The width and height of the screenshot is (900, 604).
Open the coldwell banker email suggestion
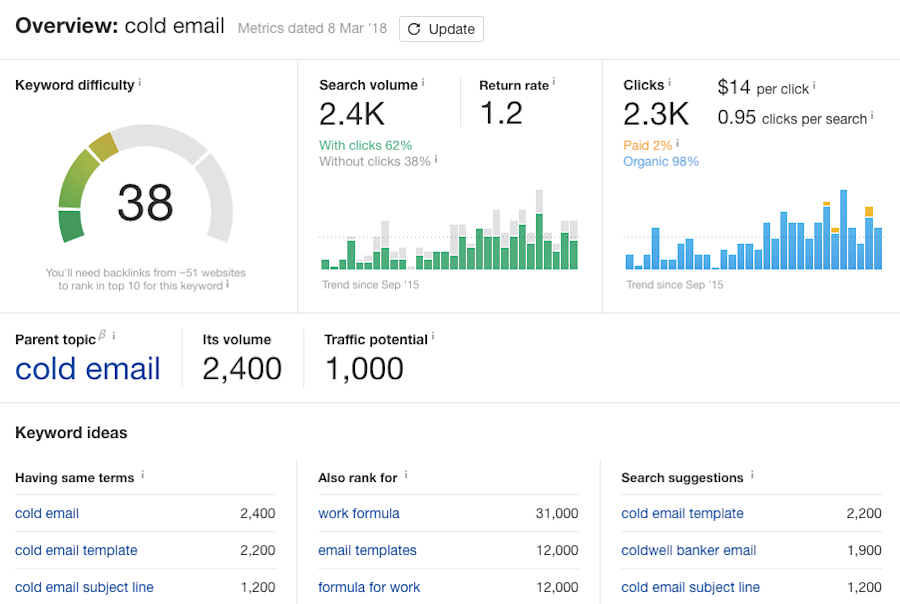tap(688, 550)
